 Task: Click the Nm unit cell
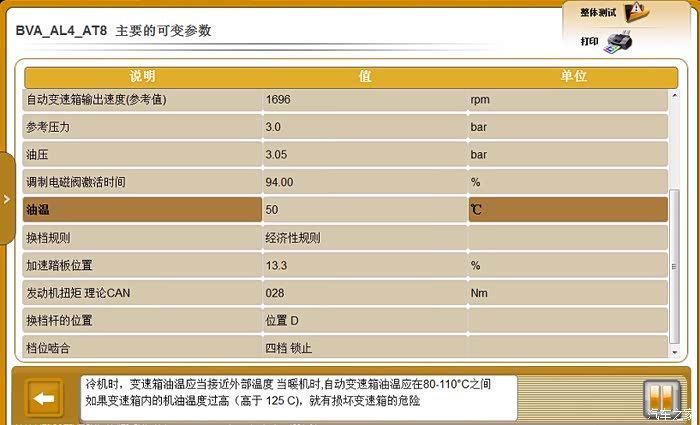568,293
